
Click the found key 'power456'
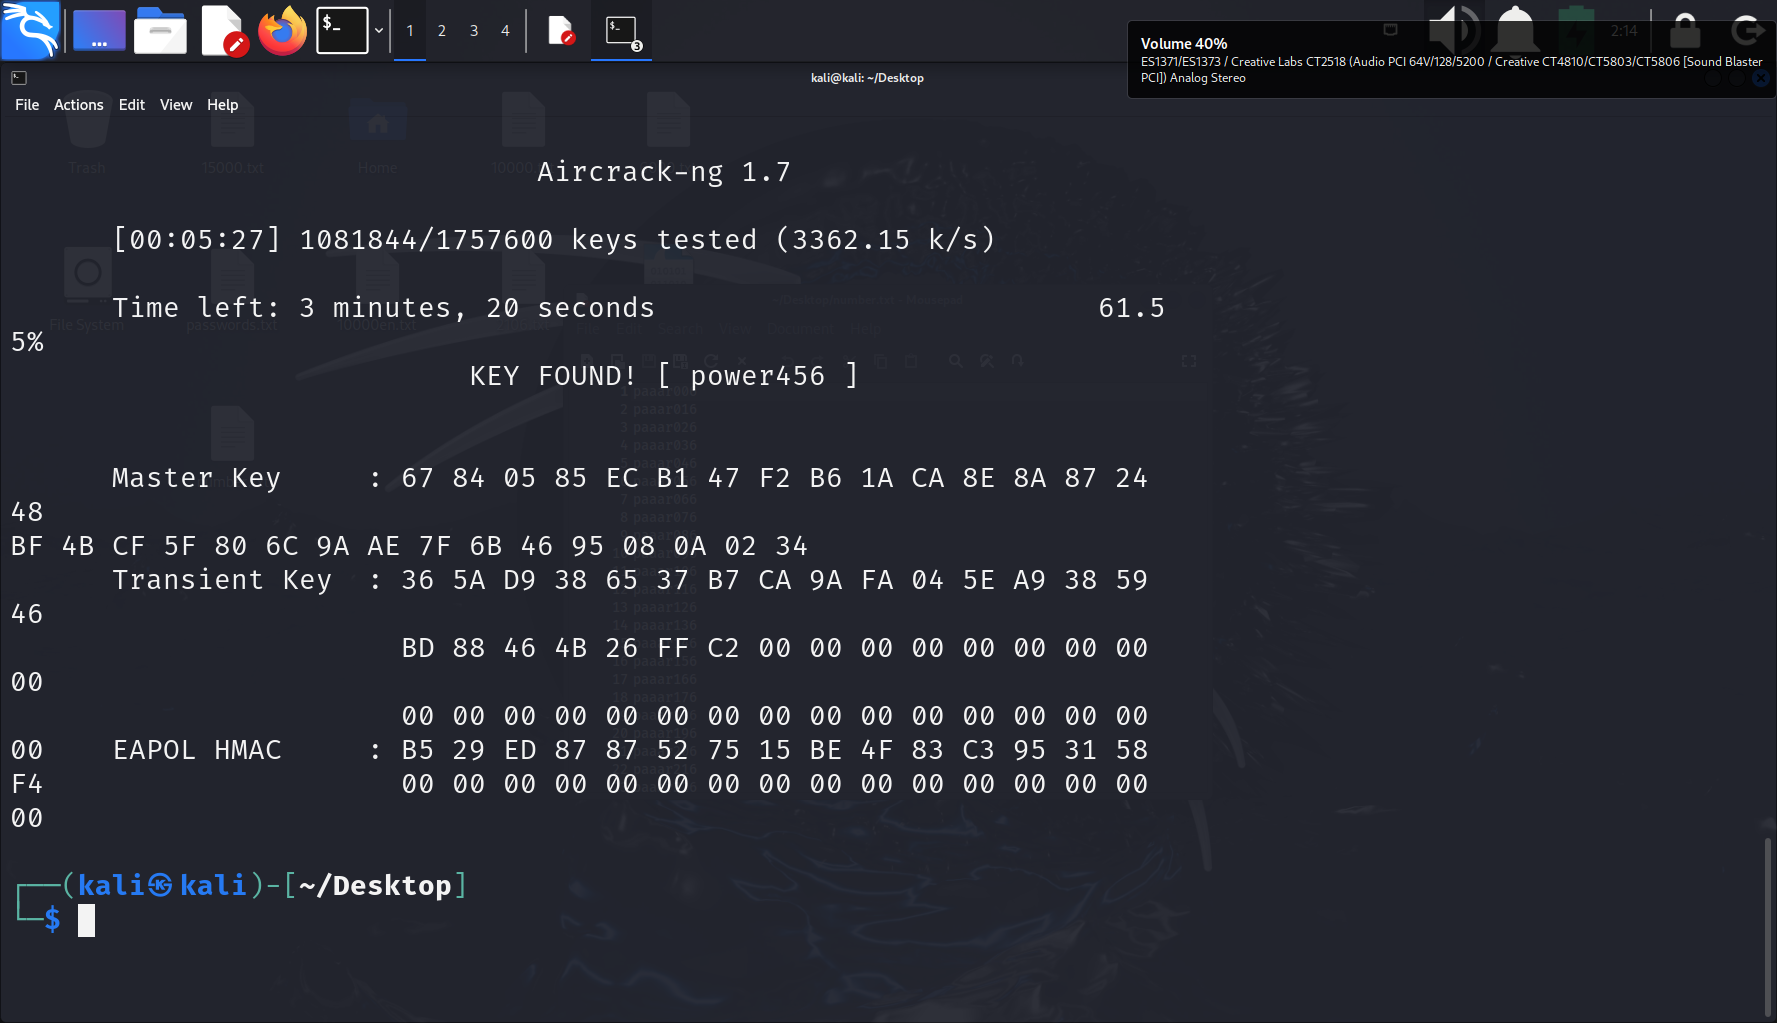758,376
